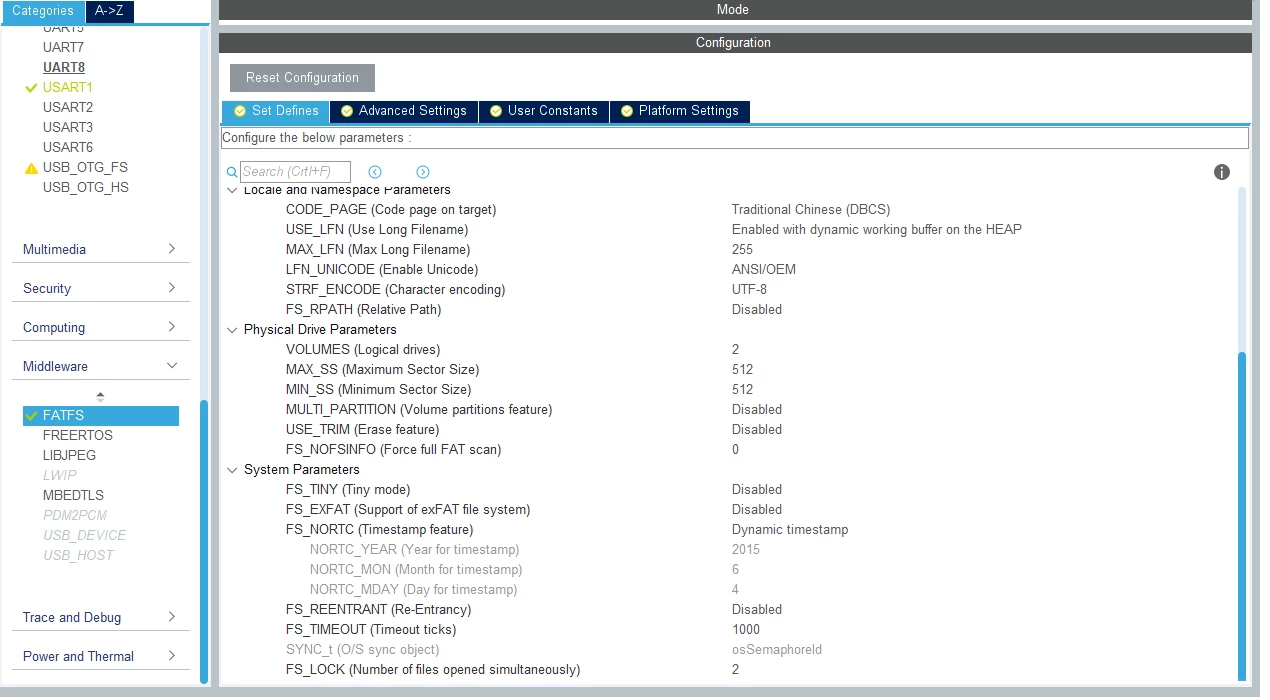The height and width of the screenshot is (700, 1270).
Task: Collapse Locale and Namespace Parameters group
Action: (232, 190)
